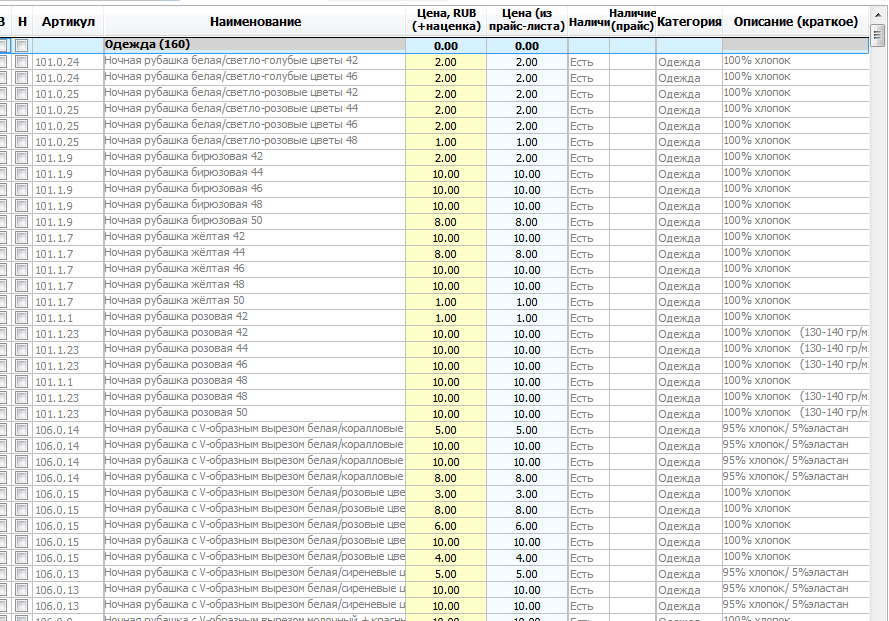
Task: Edit yellow price 1.00 for светло-розовые цветы 48
Action: click(446, 142)
